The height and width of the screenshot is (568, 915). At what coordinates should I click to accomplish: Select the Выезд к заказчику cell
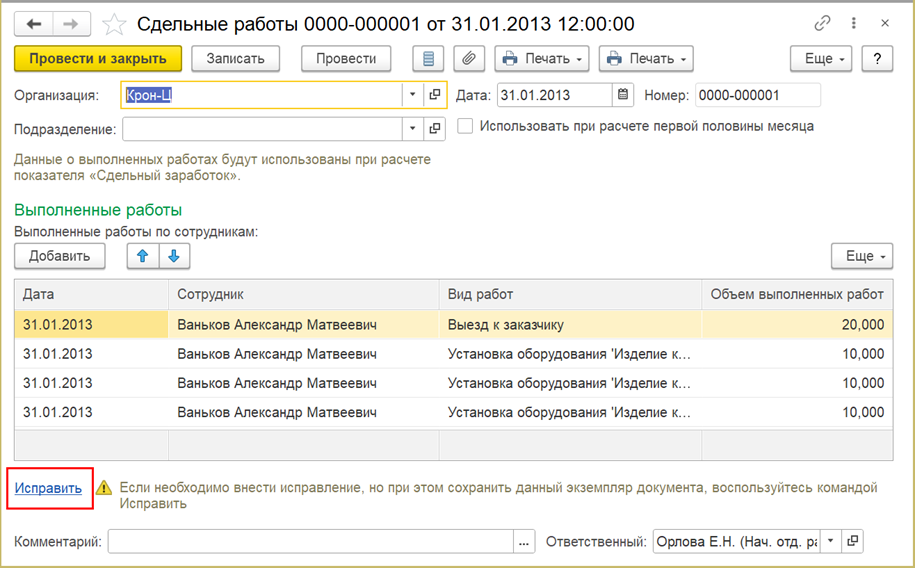pos(570,325)
